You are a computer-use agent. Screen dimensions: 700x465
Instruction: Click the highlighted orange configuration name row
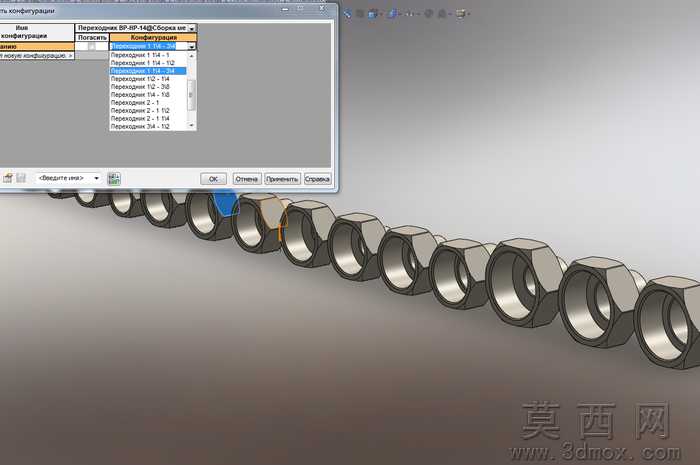pos(37,46)
